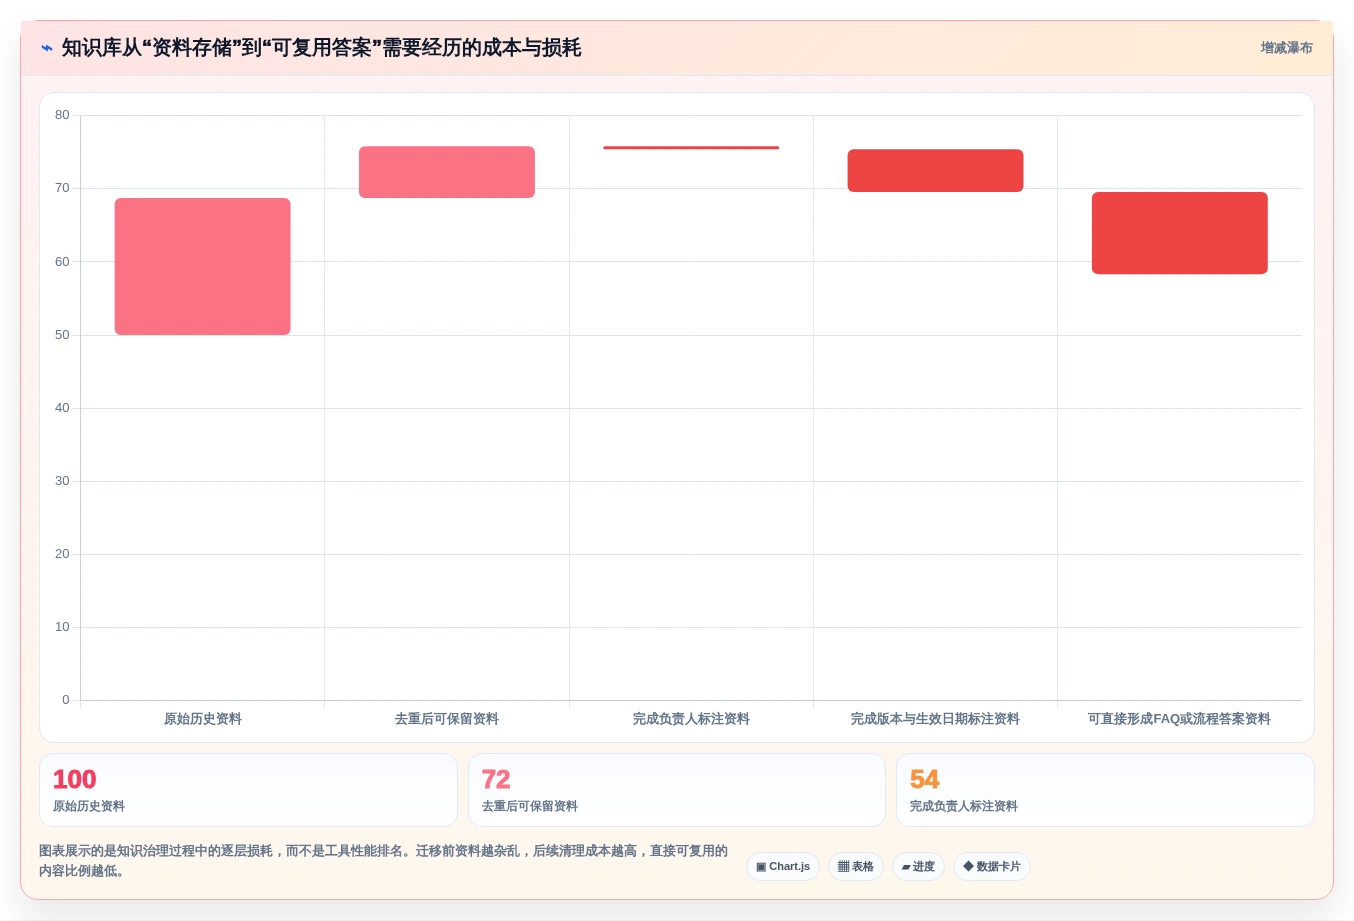The image size is (1354, 921).
Task: Click the chart title starting with 知识库从
Action: tap(321, 48)
